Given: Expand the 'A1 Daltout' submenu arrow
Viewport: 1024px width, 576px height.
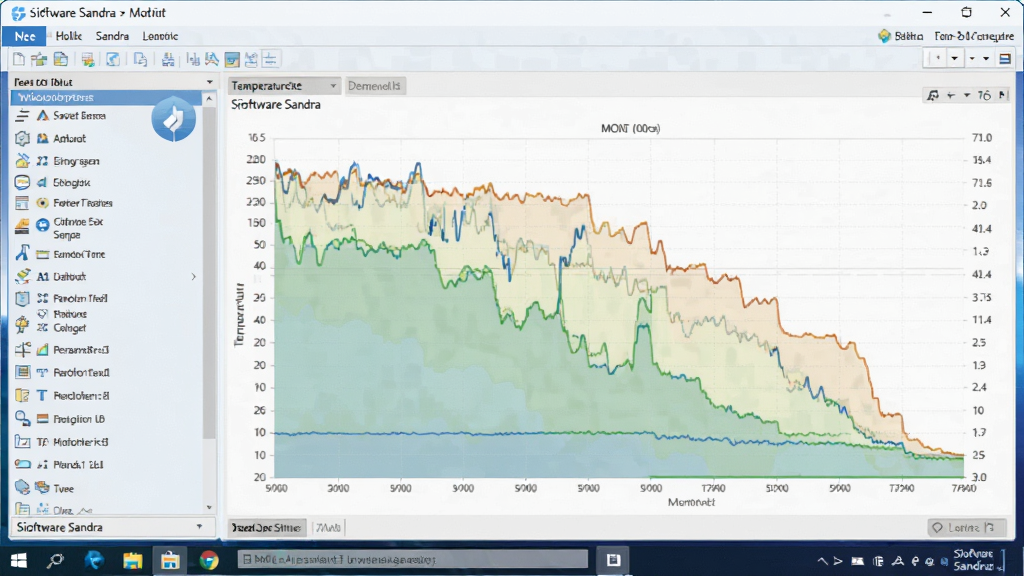Looking at the screenshot, I should click(x=194, y=277).
